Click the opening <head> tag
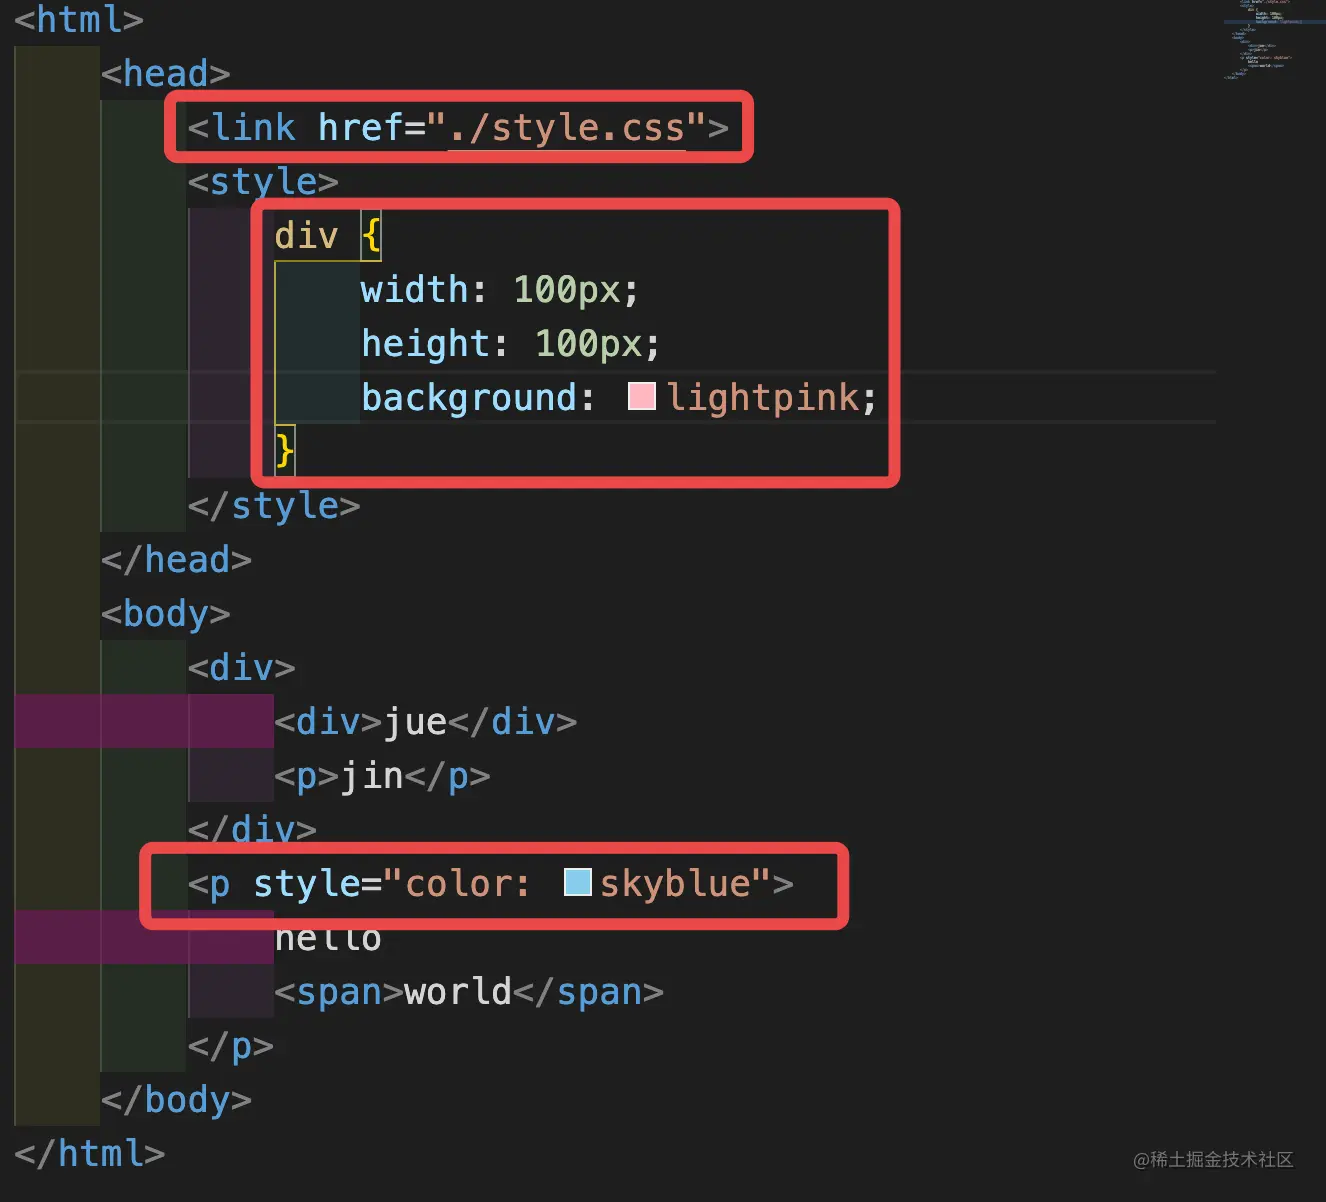 (x=166, y=73)
